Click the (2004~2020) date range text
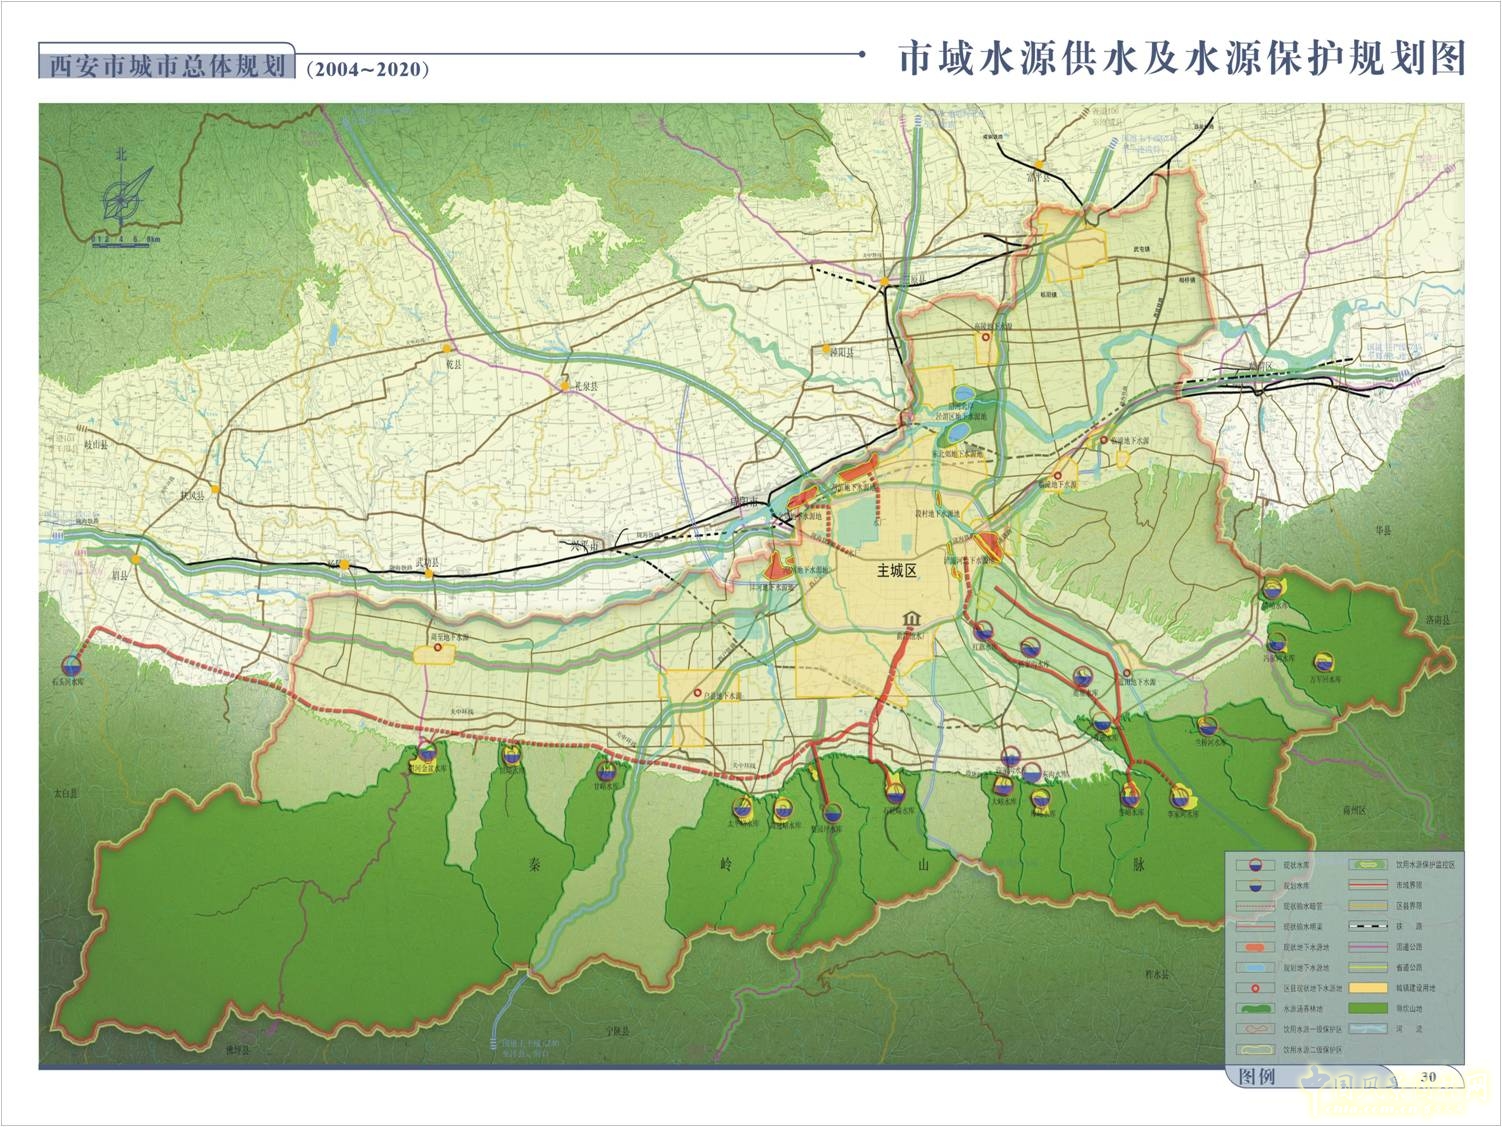The width and height of the screenshot is (1502, 1127). coord(369,70)
